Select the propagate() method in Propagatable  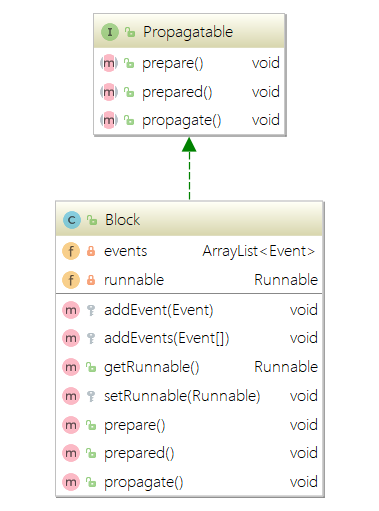tap(189, 120)
